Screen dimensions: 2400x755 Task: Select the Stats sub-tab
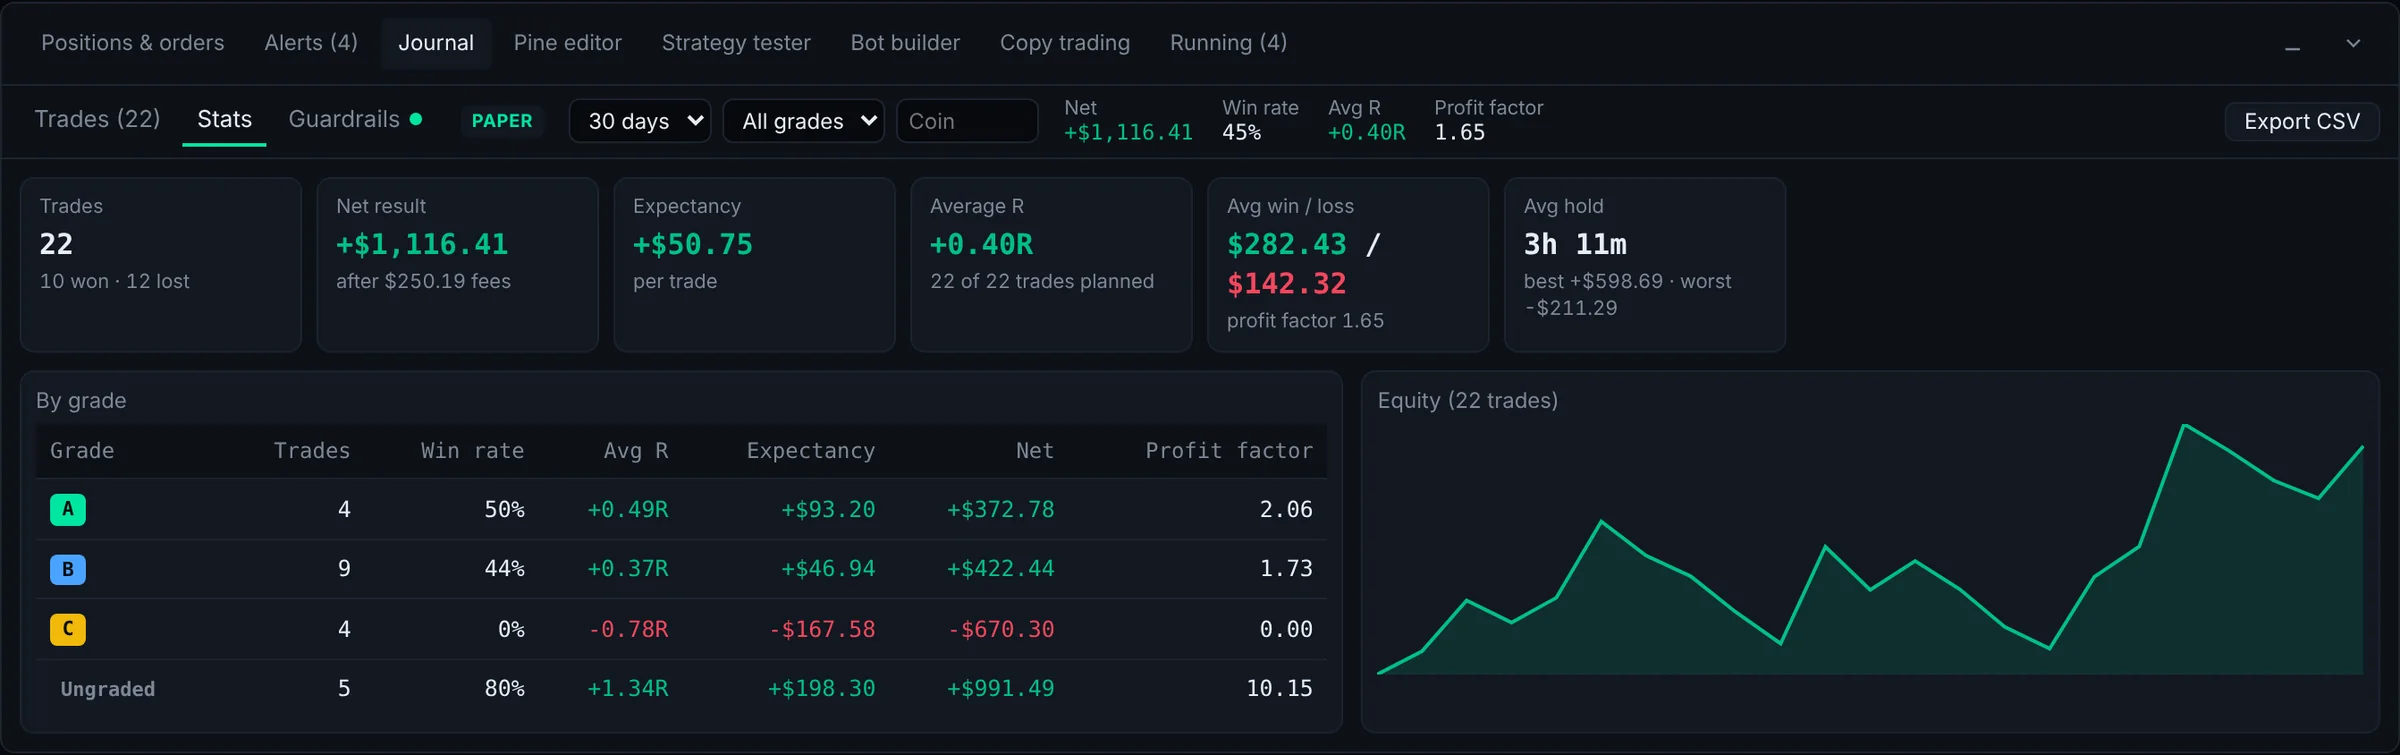(224, 119)
